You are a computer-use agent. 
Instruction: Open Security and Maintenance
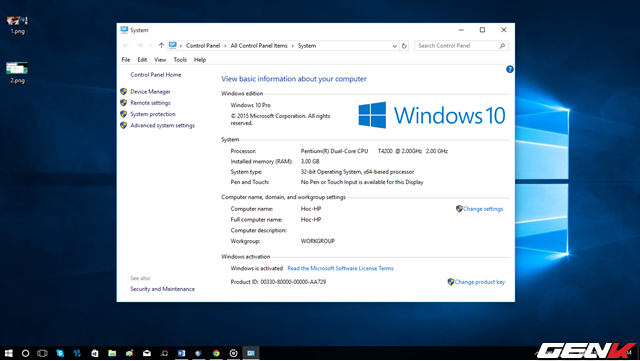click(x=162, y=289)
